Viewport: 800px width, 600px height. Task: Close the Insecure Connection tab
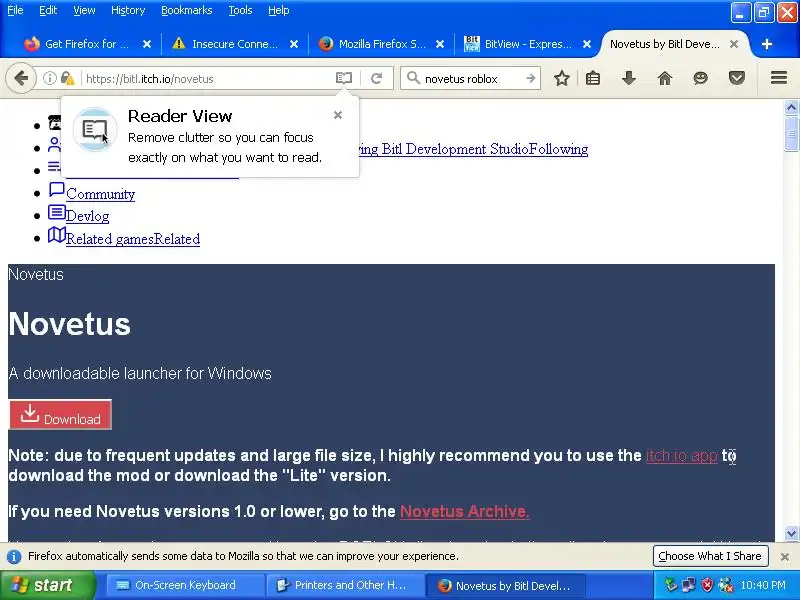(x=294, y=44)
